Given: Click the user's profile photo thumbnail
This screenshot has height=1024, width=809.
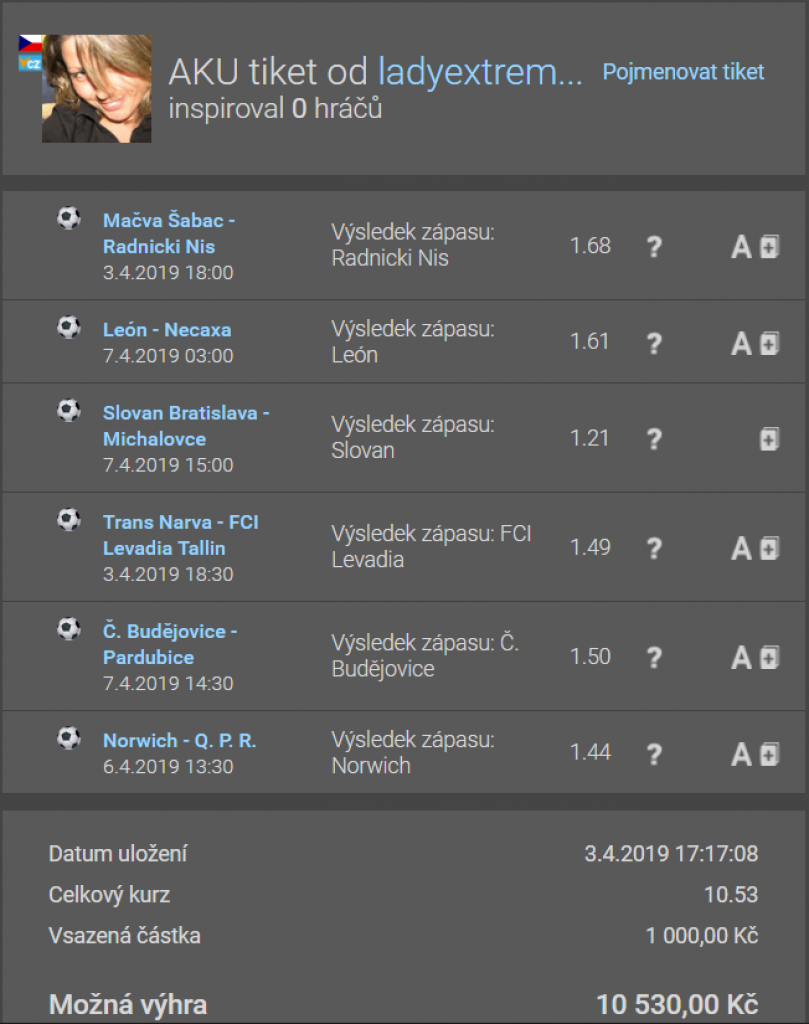Looking at the screenshot, I should 97,89.
